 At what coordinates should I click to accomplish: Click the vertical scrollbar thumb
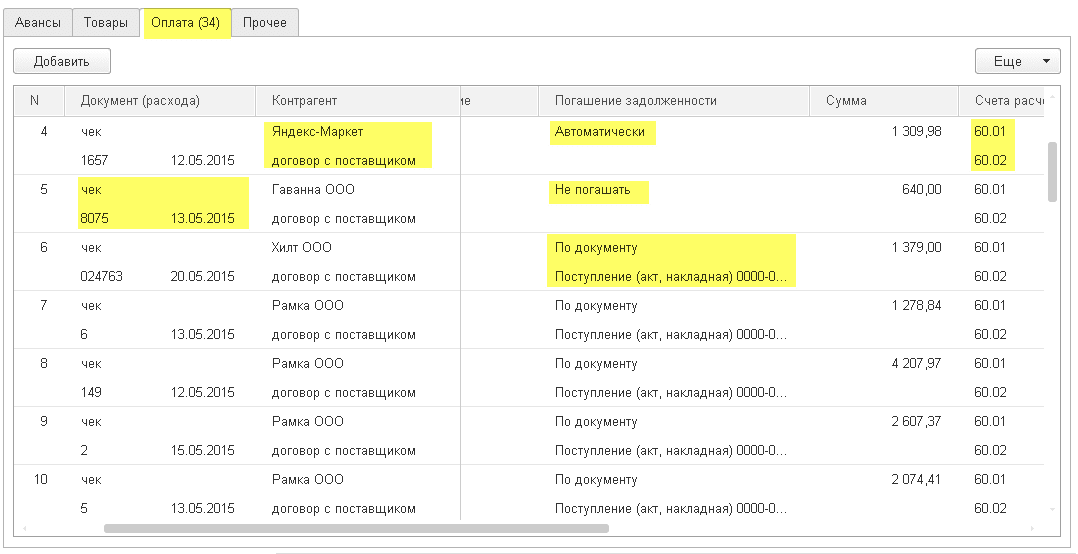tap(1052, 171)
